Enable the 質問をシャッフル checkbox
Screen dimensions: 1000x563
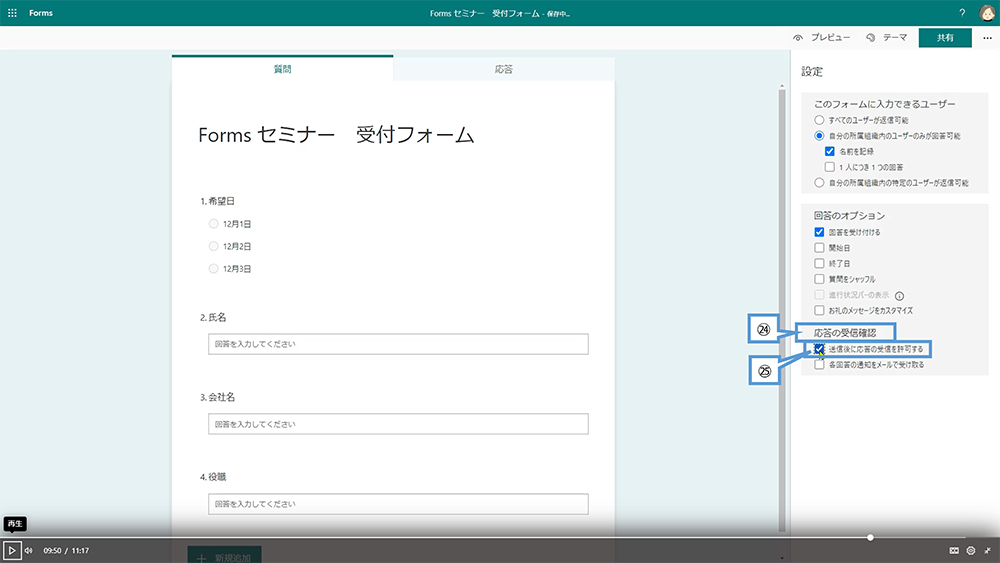[820, 279]
